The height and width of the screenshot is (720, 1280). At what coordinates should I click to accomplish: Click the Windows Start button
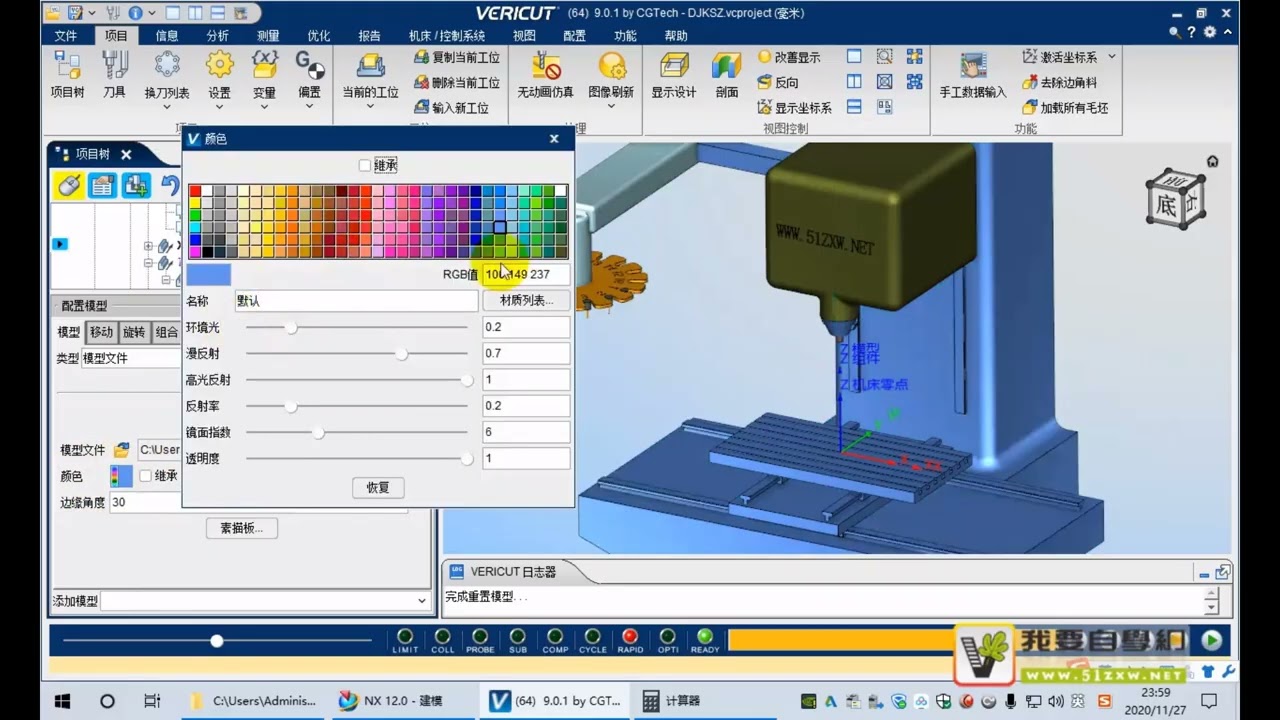pos(62,700)
